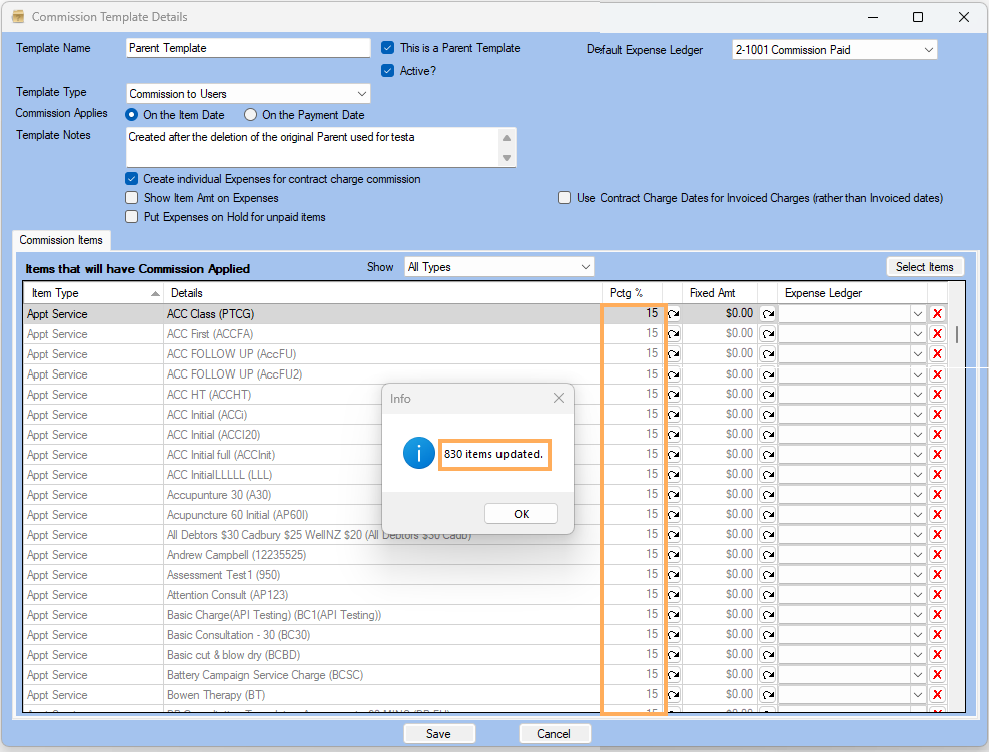Expand the Default Expense Ledger dropdown
The height and width of the screenshot is (752, 989).
tap(928, 50)
